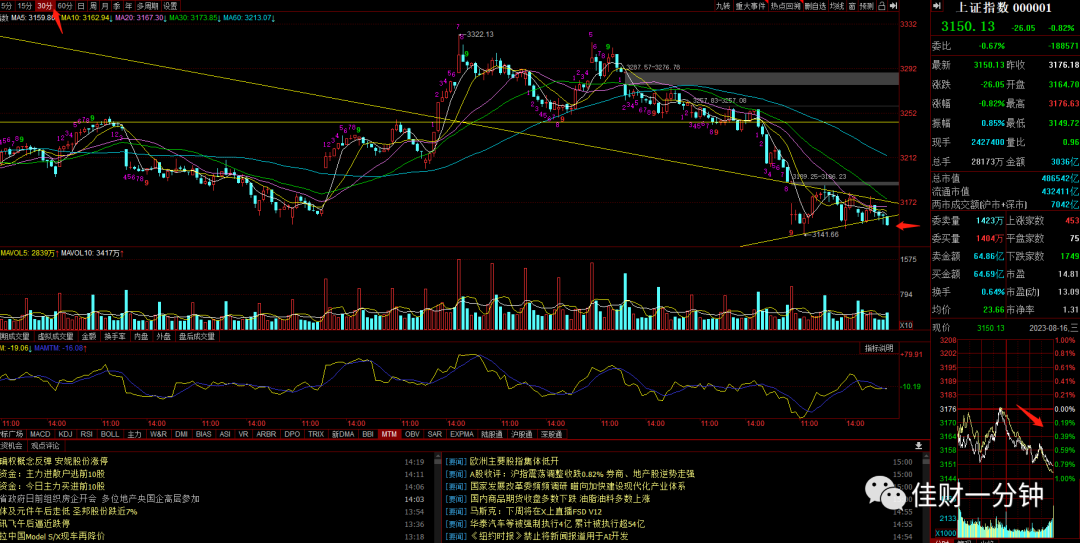Toggle the 均线 moving average display
Viewport: 1080px width, 543px height.
coord(837,6)
